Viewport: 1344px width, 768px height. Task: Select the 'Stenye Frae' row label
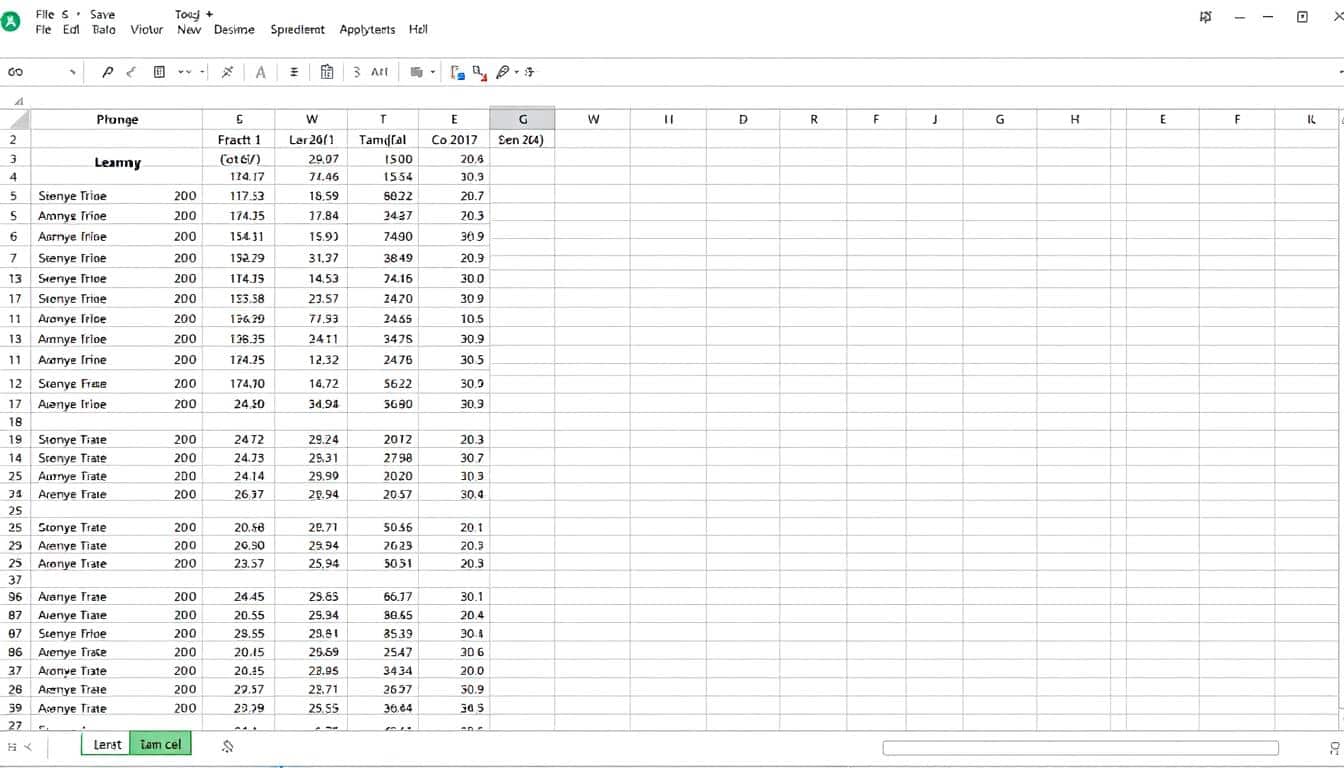coord(72,383)
